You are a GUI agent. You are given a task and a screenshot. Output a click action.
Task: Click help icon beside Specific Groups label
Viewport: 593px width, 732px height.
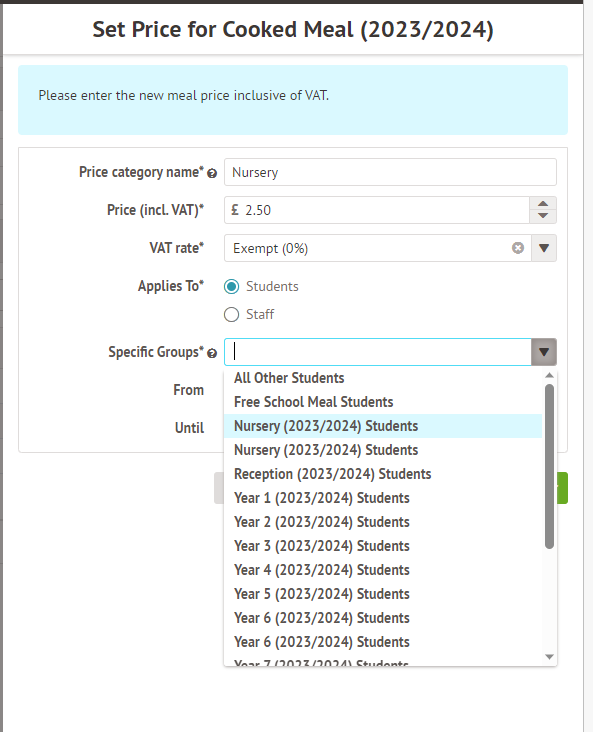click(x=212, y=353)
